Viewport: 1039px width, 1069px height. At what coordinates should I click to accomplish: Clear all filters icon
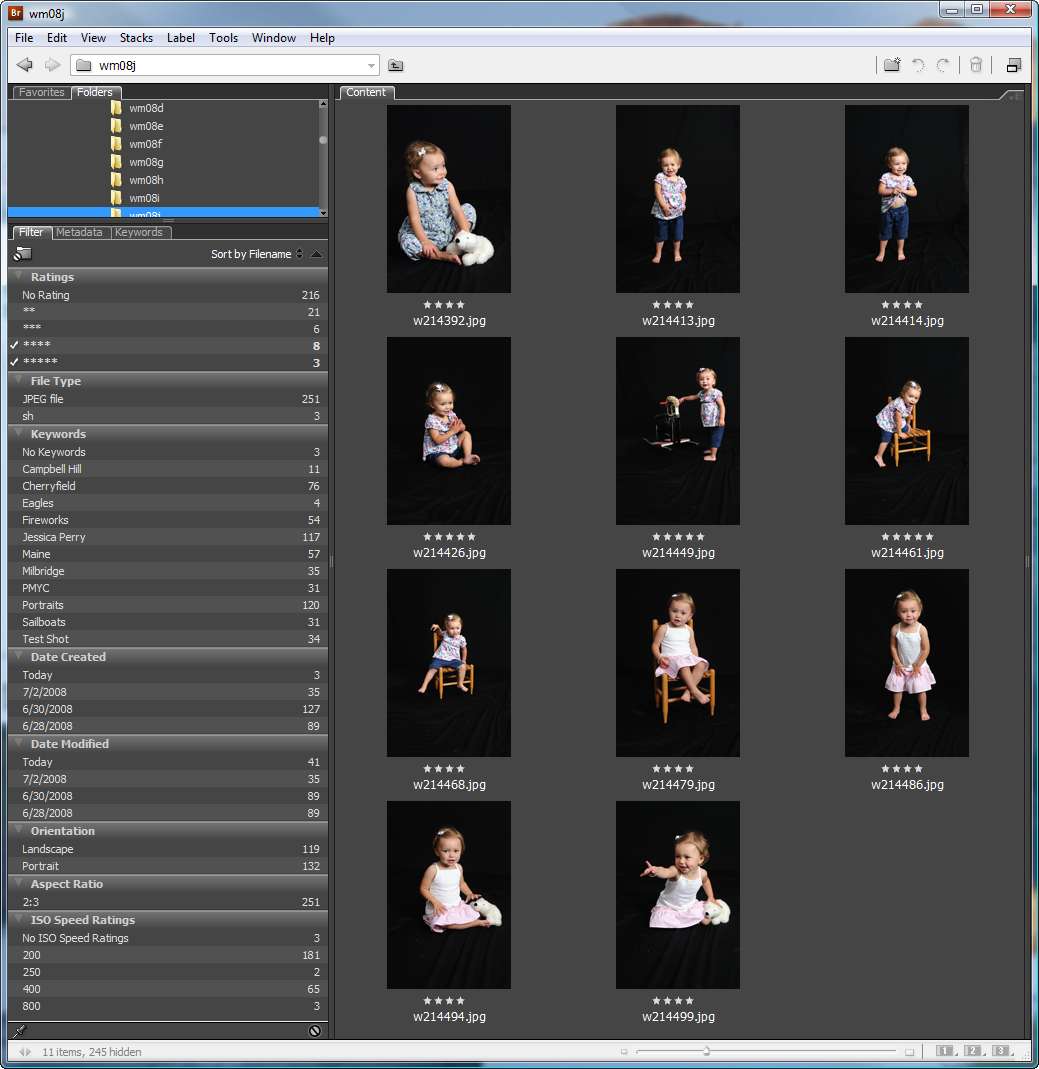[x=315, y=1031]
